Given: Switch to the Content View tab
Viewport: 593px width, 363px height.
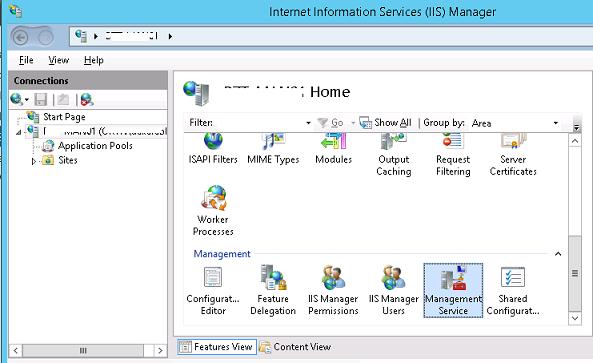Looking at the screenshot, I should (x=295, y=347).
